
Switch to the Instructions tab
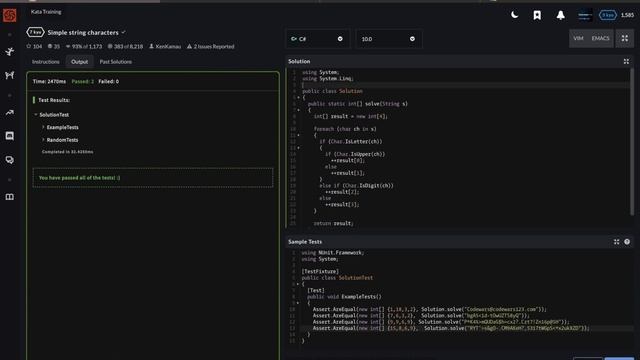coord(46,62)
